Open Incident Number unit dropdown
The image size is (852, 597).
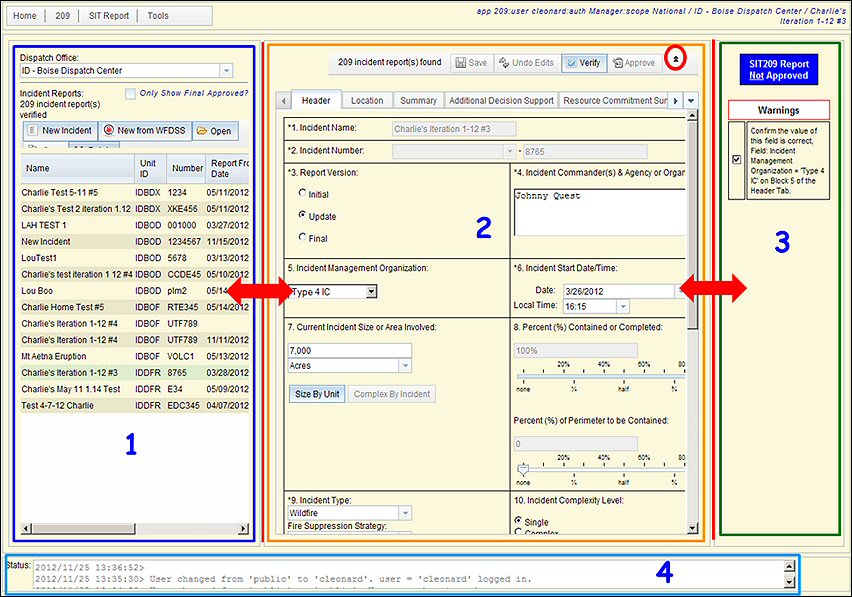(x=509, y=151)
